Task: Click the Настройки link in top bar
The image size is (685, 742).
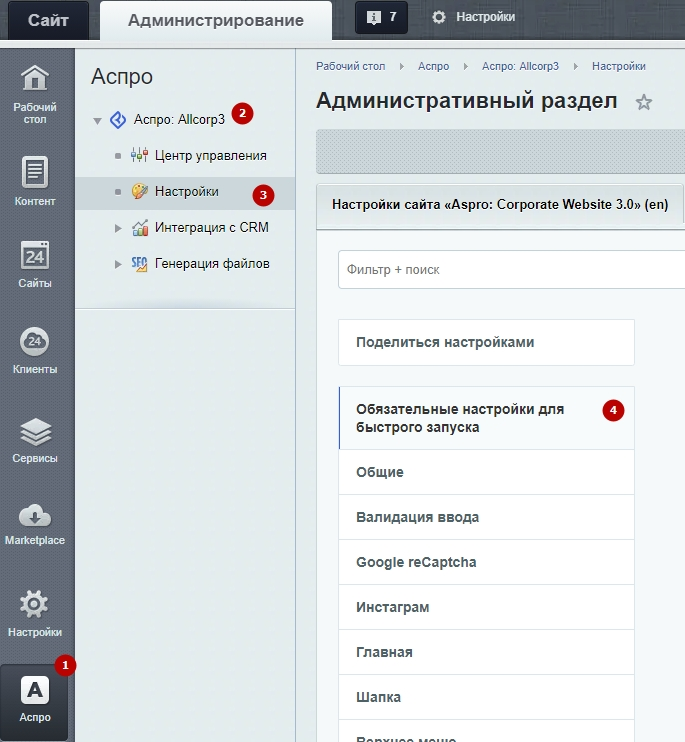Action: pos(485,17)
